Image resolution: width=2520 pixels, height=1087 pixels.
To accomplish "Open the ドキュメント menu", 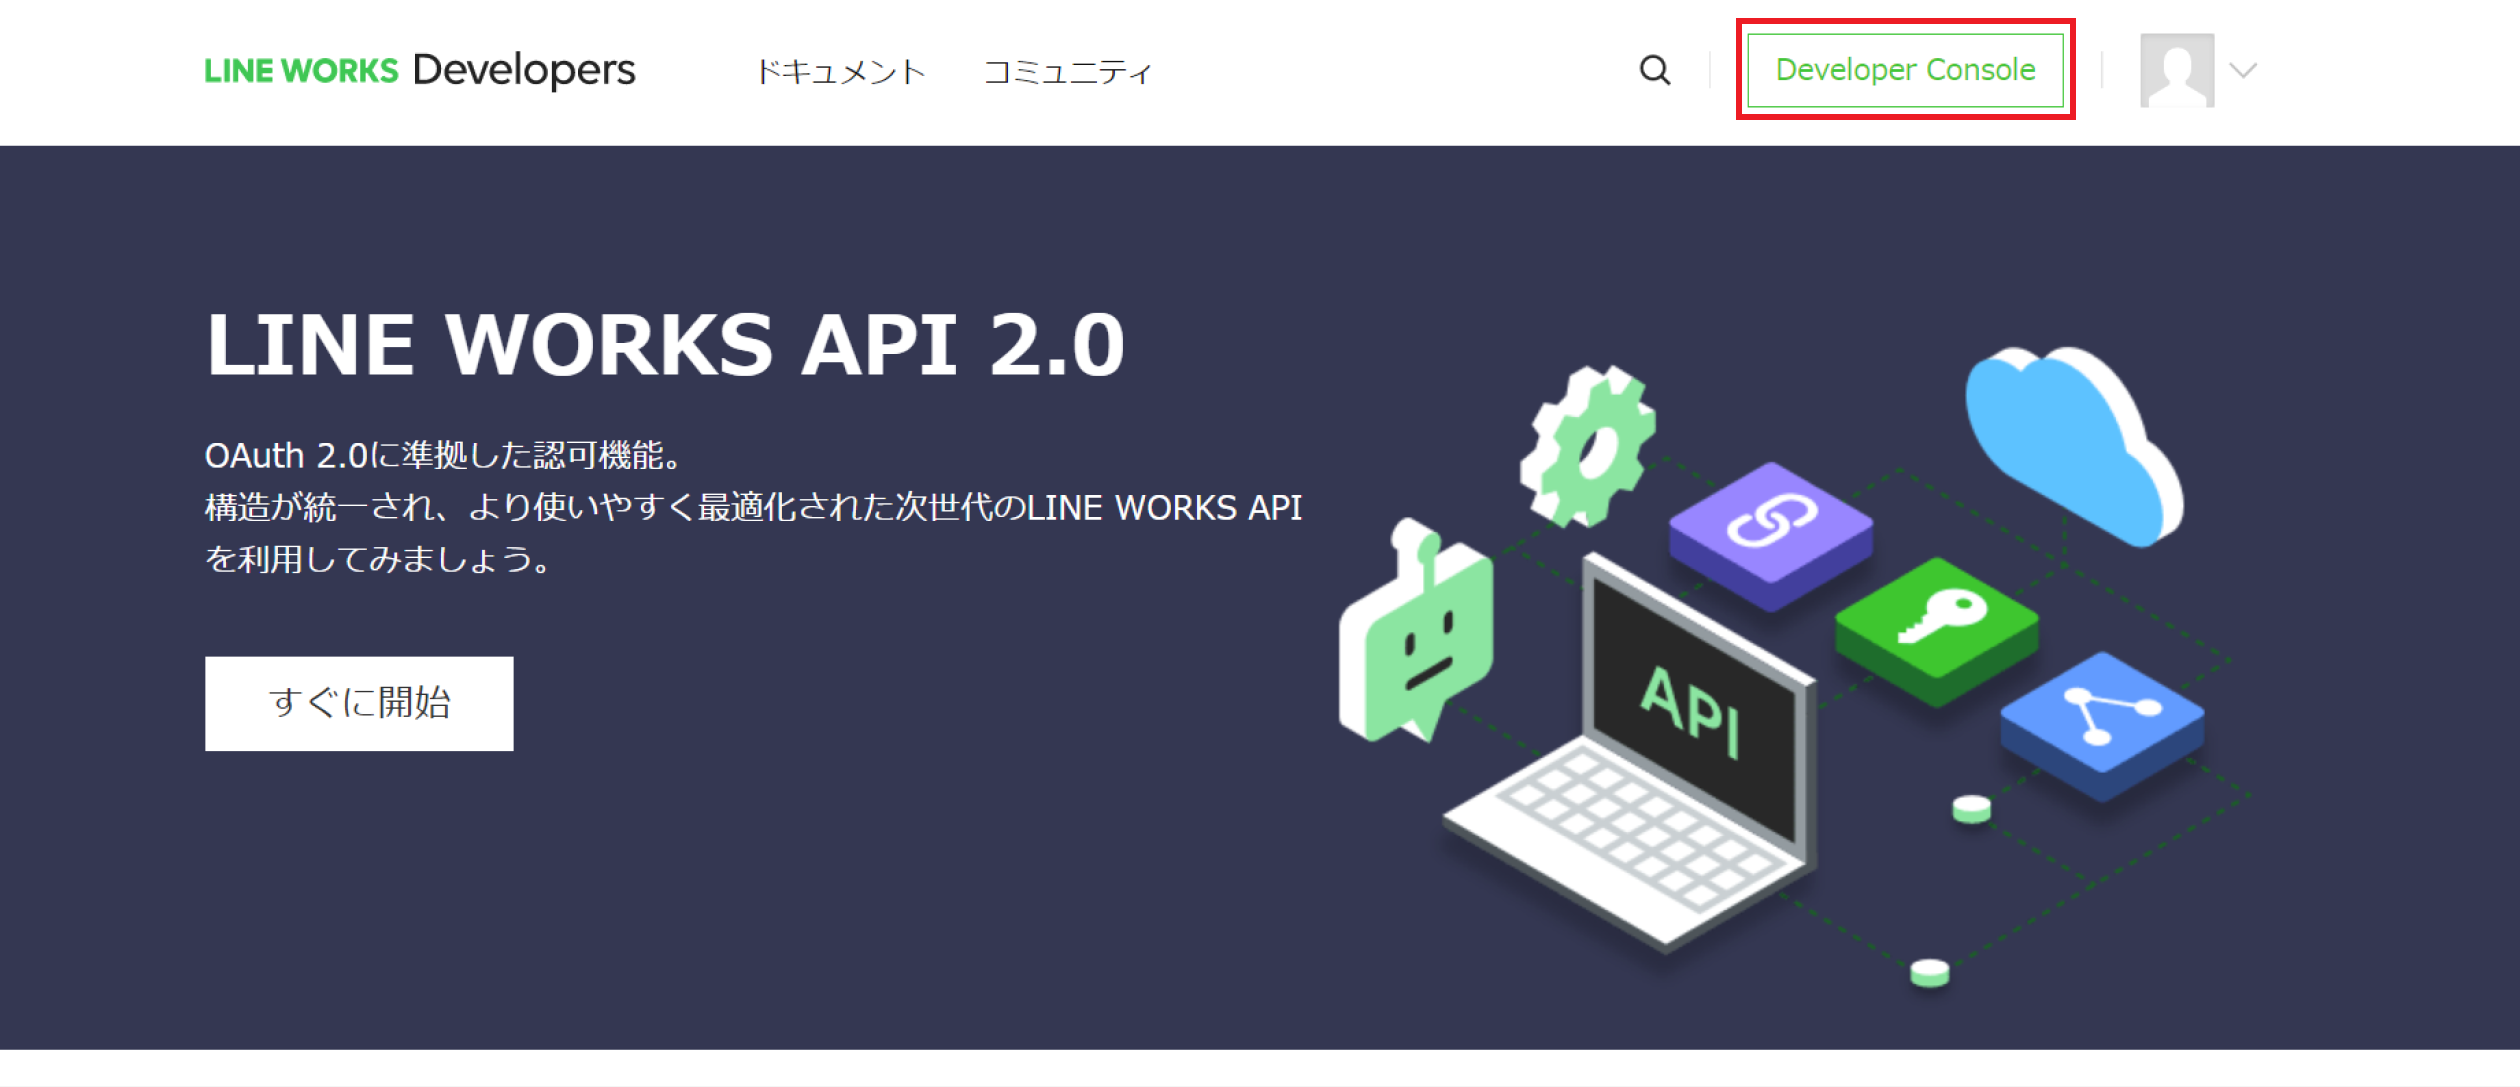I will (x=840, y=72).
